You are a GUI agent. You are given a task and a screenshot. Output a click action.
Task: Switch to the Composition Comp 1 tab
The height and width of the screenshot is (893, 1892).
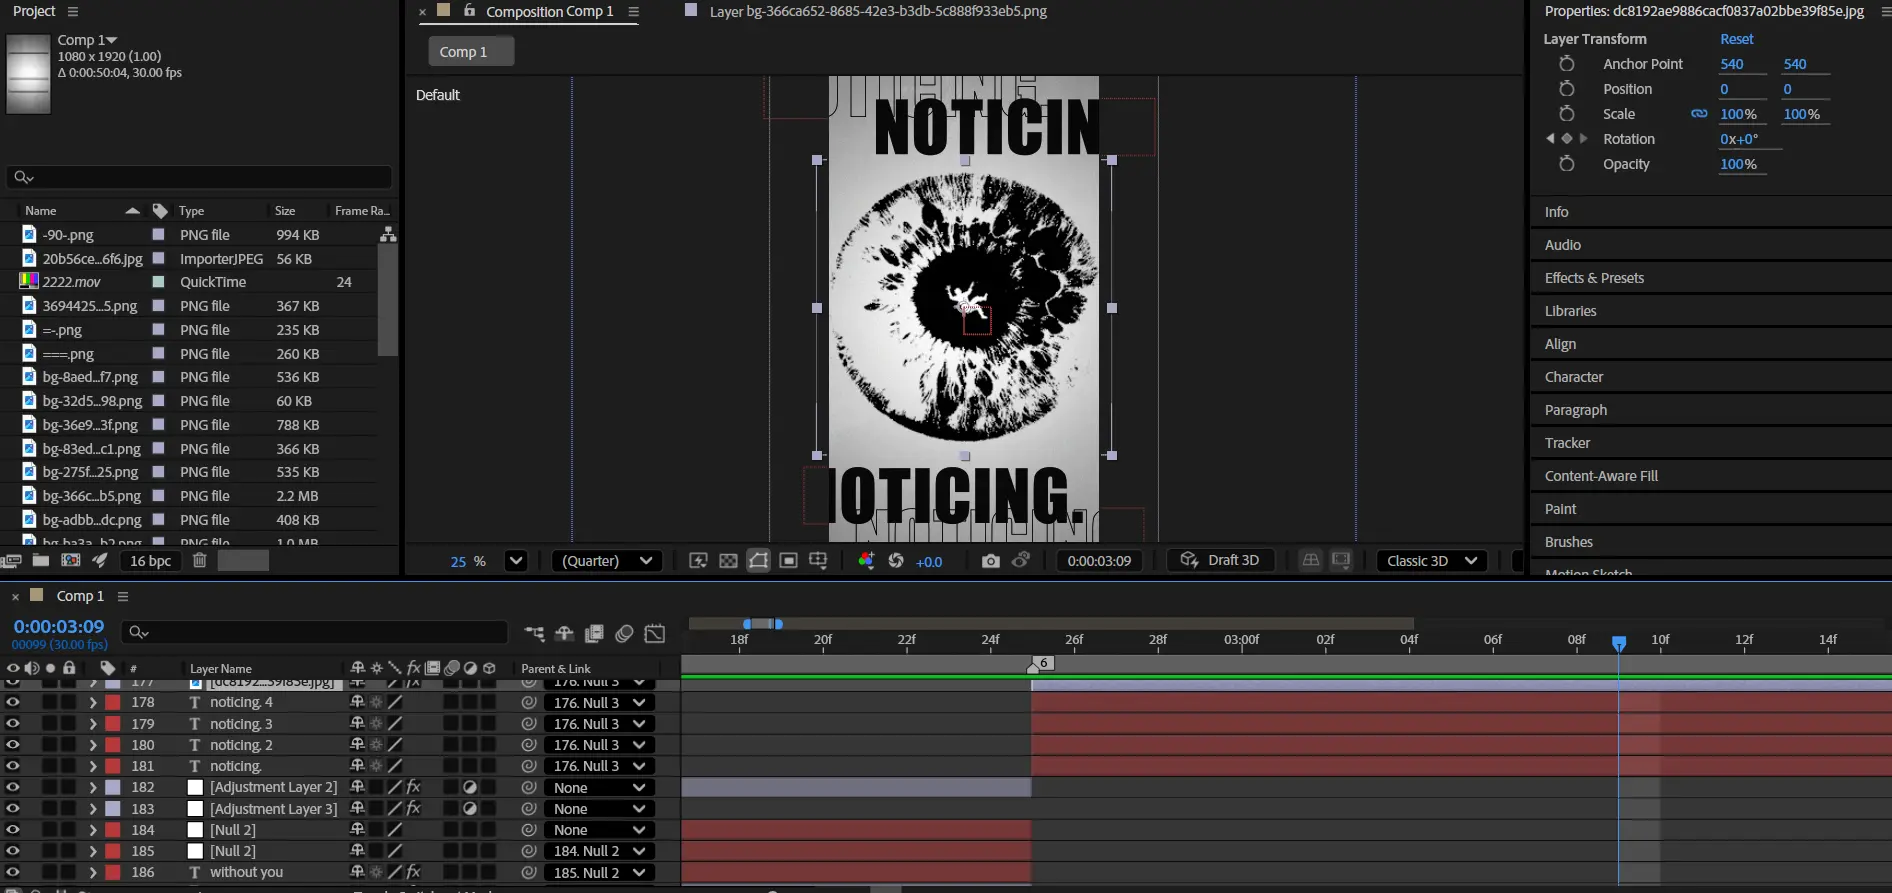click(x=548, y=12)
